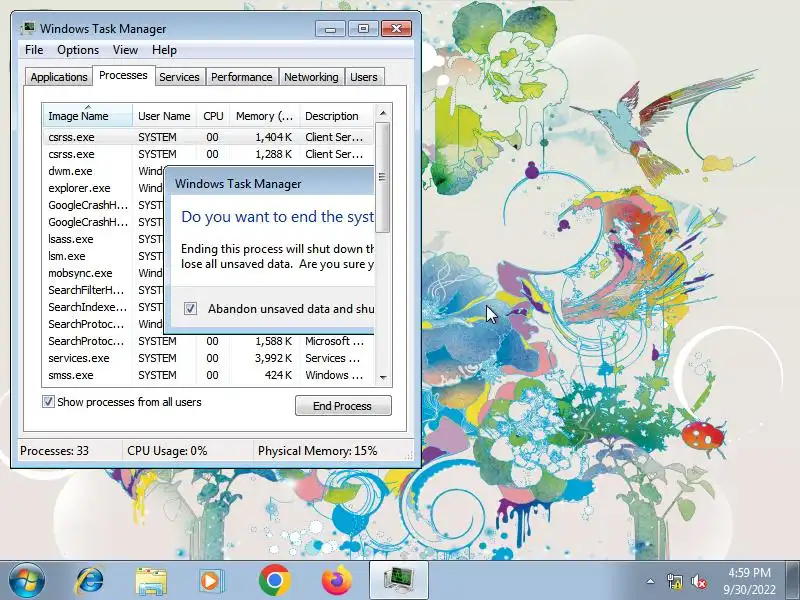Sort by User Name column header
The width and height of the screenshot is (800, 600).
pos(164,116)
